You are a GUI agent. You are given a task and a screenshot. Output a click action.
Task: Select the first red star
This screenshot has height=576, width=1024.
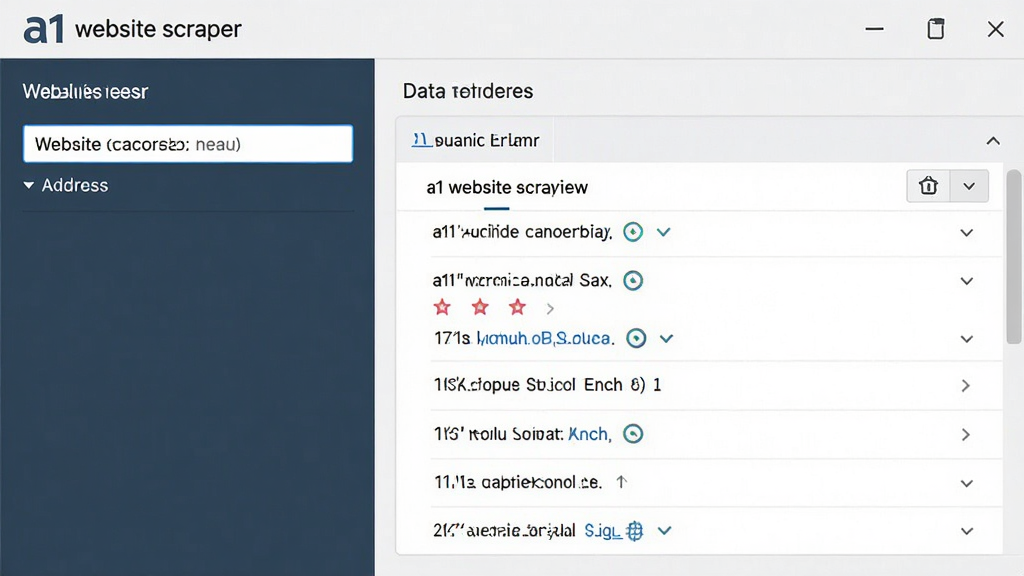coord(442,307)
